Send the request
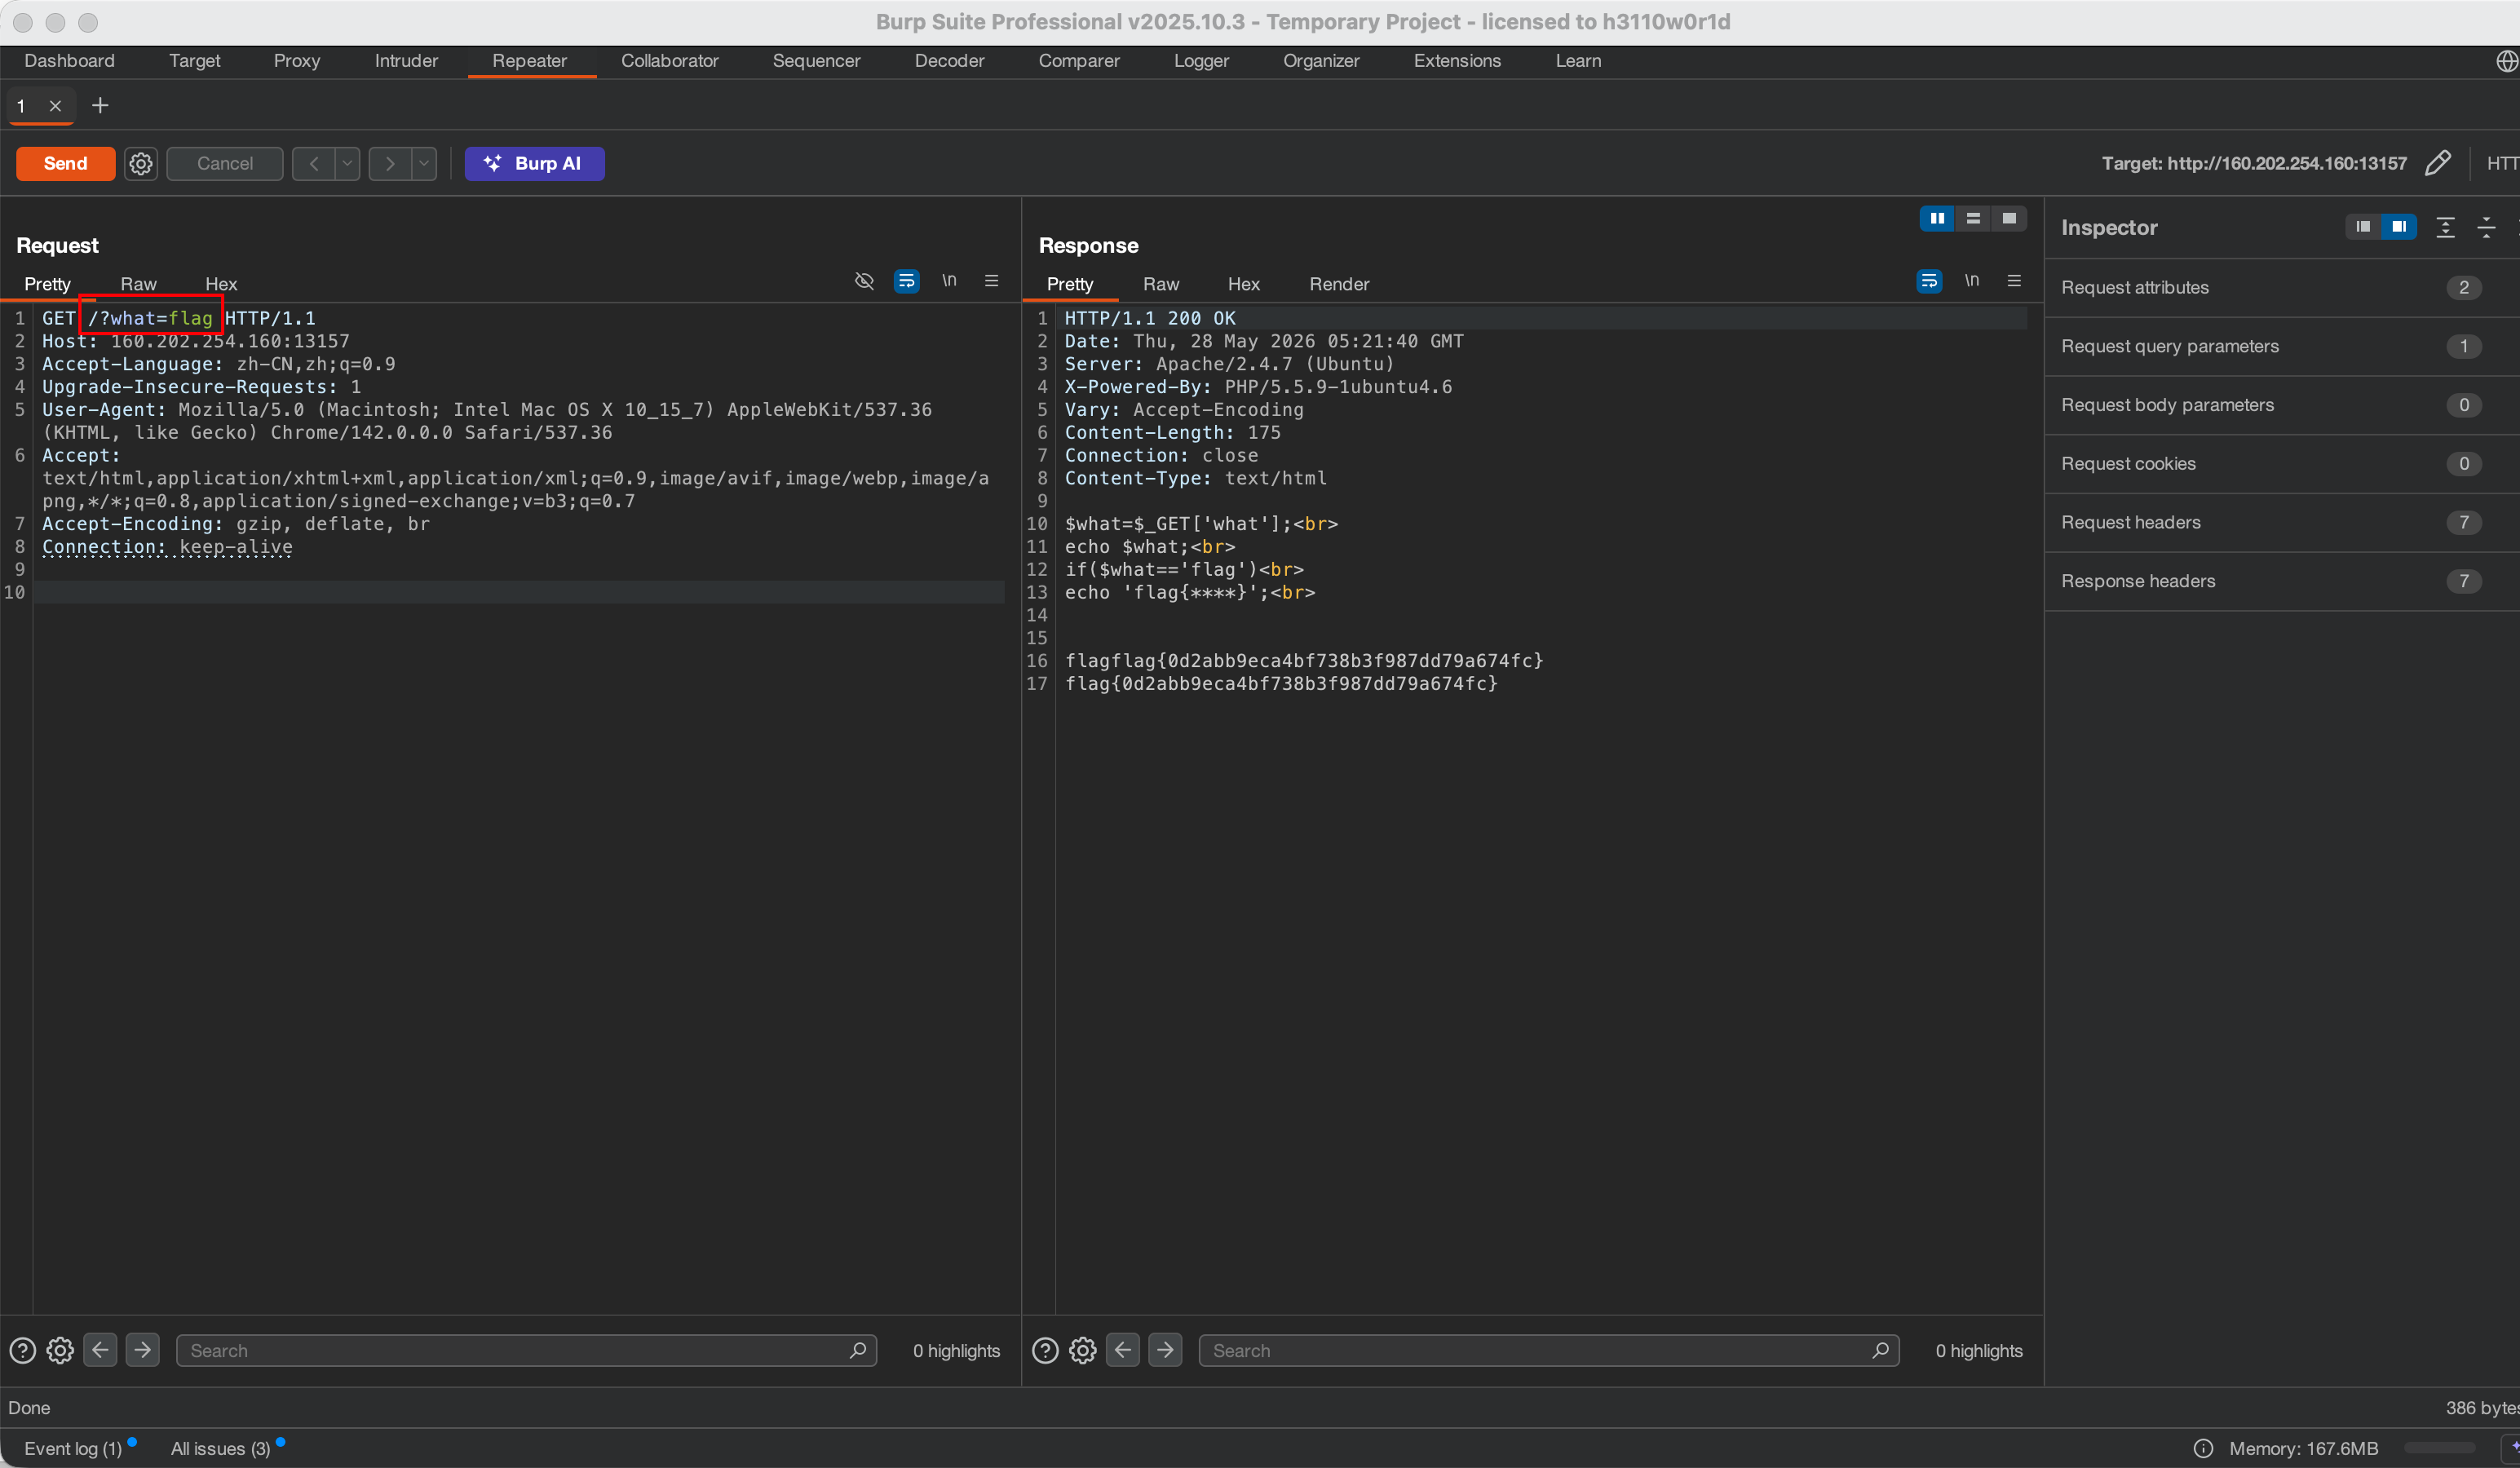 (66, 163)
